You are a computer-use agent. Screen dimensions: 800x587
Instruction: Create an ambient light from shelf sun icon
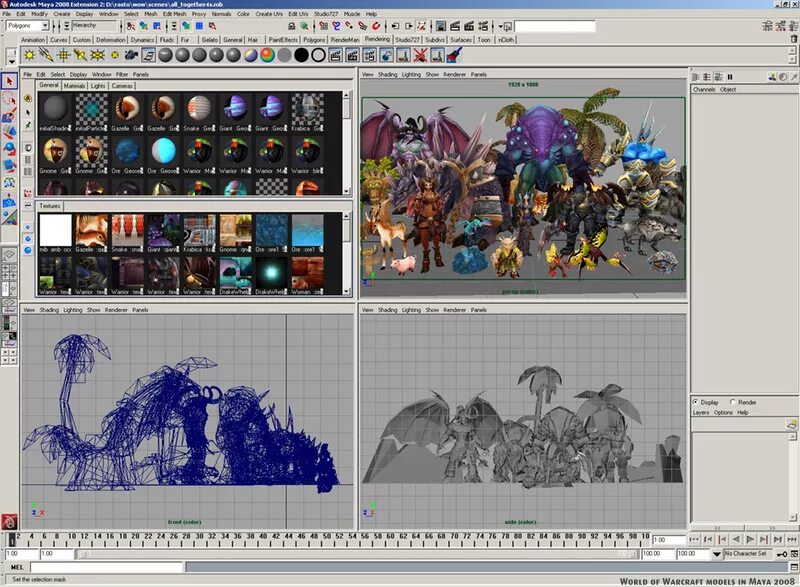point(30,55)
